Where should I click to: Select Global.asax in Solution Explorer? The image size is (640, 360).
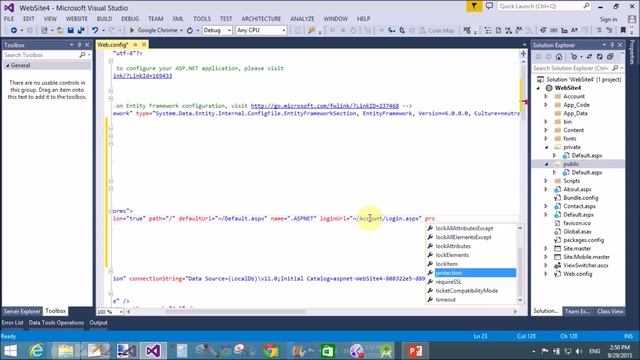(577, 231)
